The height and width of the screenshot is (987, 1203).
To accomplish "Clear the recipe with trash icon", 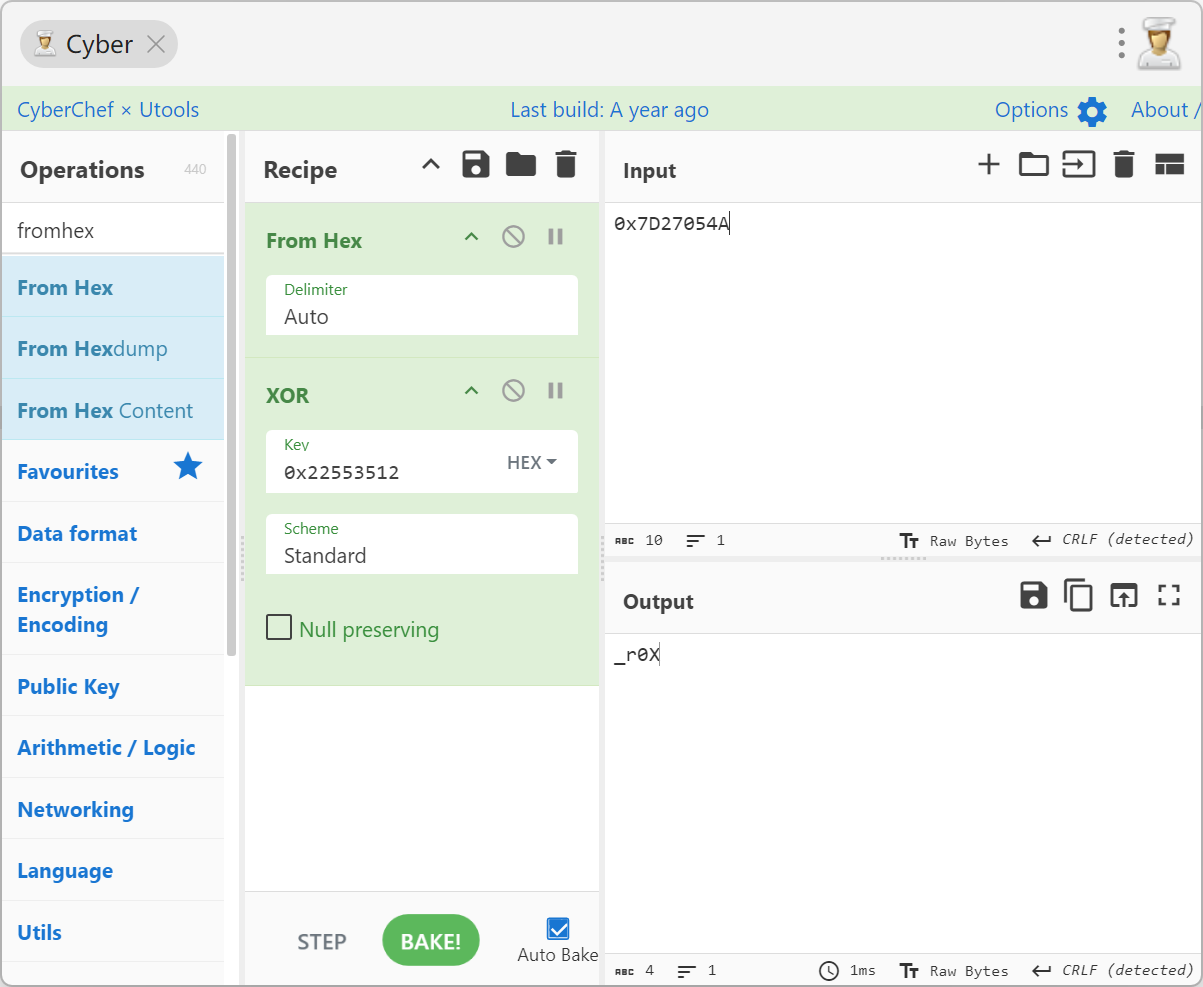I will point(566,165).
